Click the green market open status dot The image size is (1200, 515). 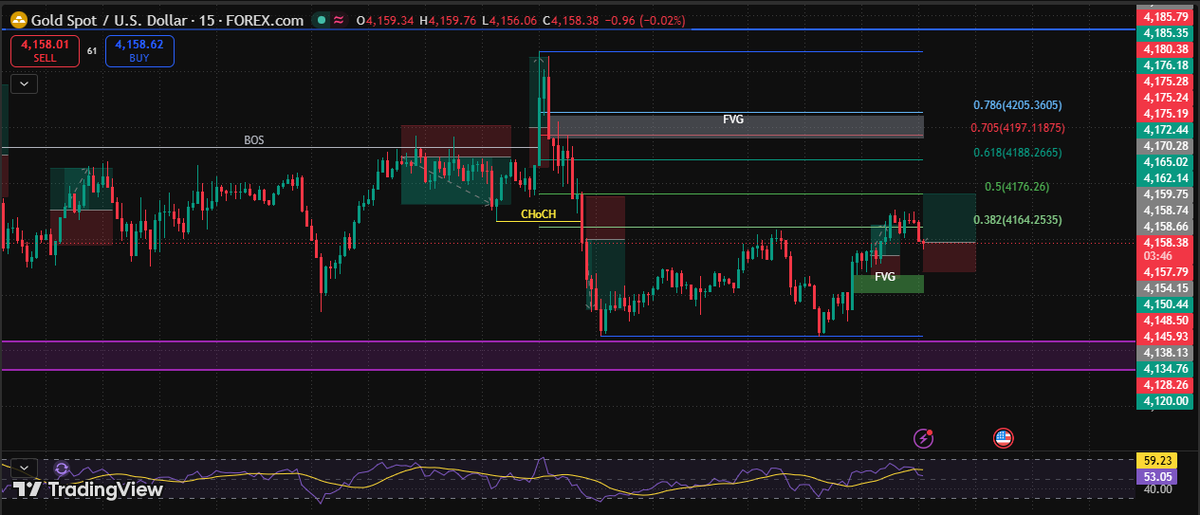point(321,19)
